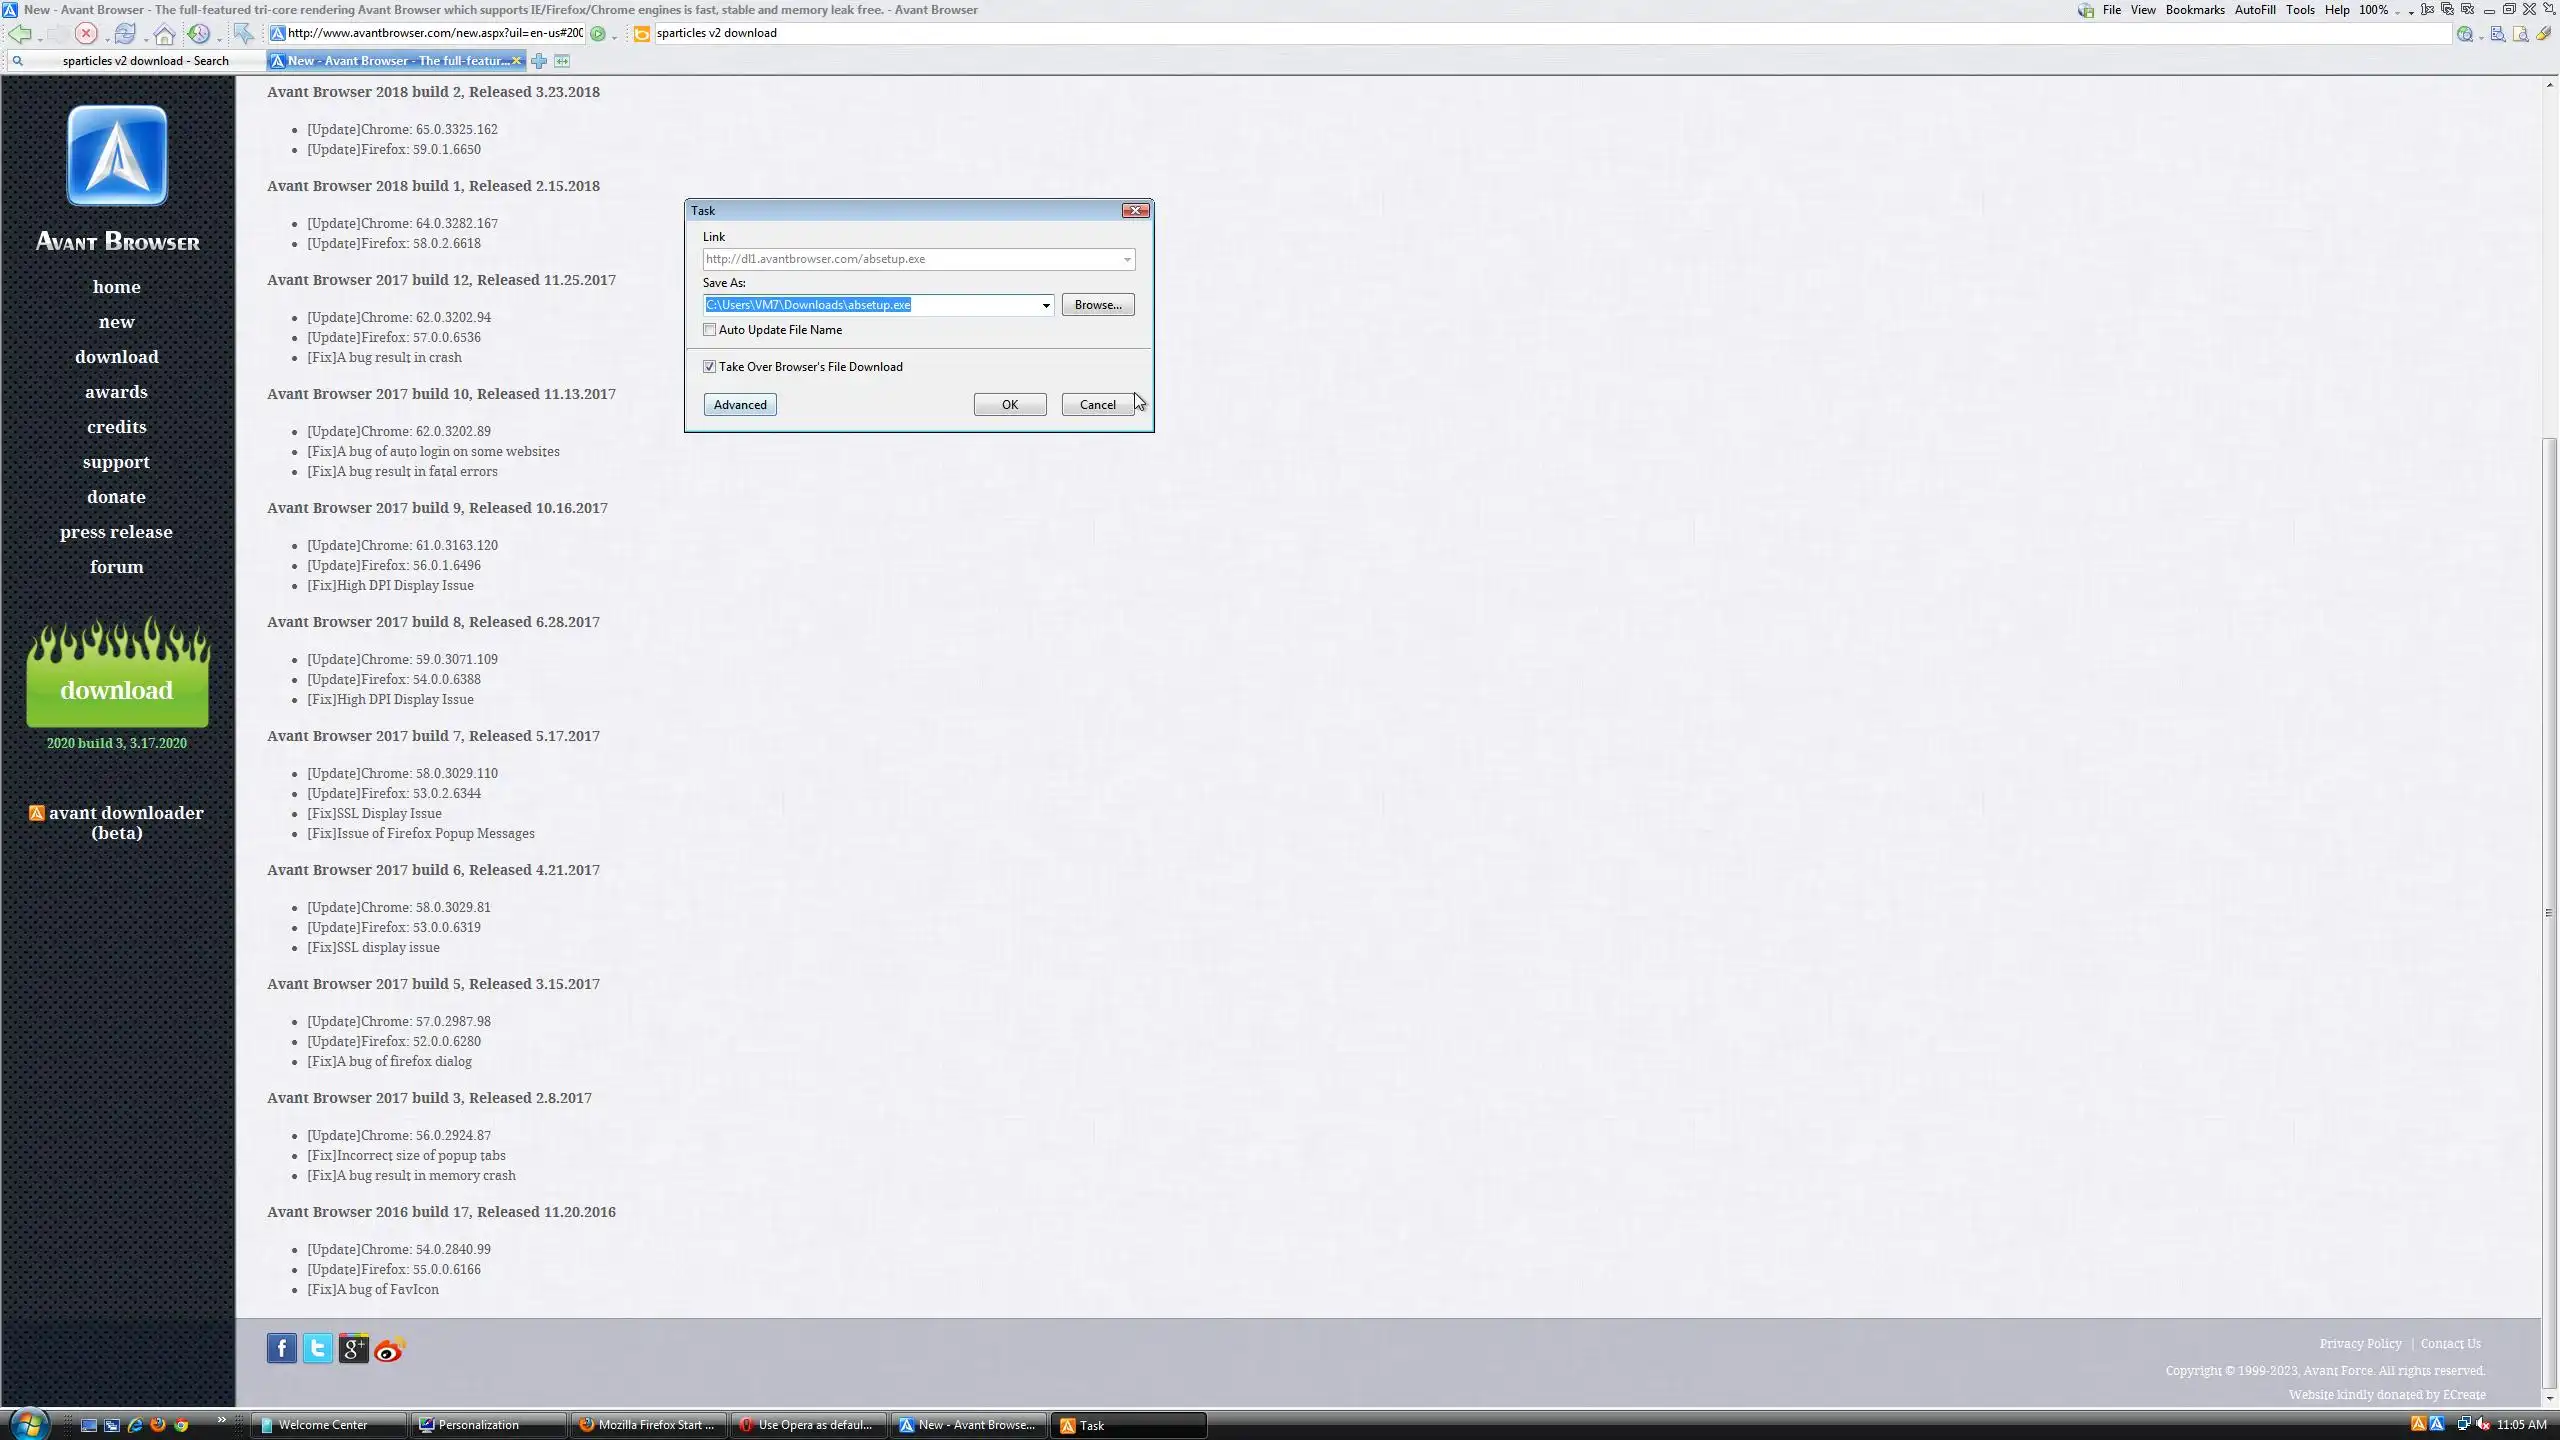The width and height of the screenshot is (2560, 1440).
Task: Open a new tab with plus icon
Action: click(539, 61)
